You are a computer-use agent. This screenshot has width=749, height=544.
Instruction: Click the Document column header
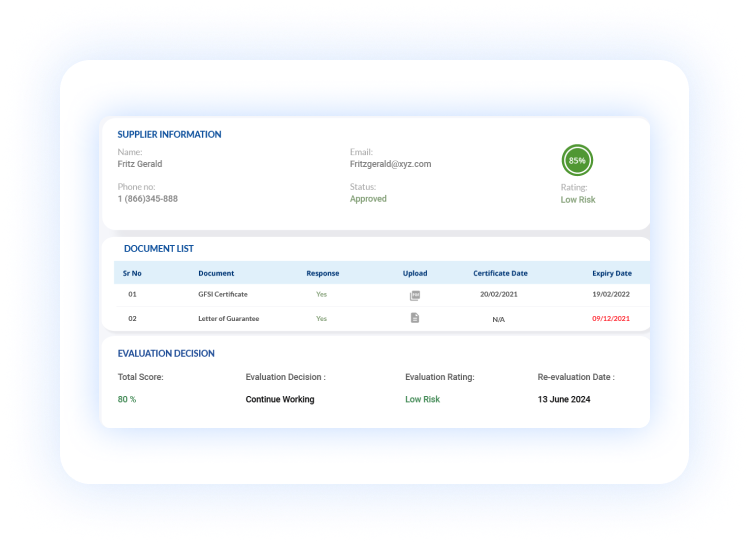tap(216, 273)
